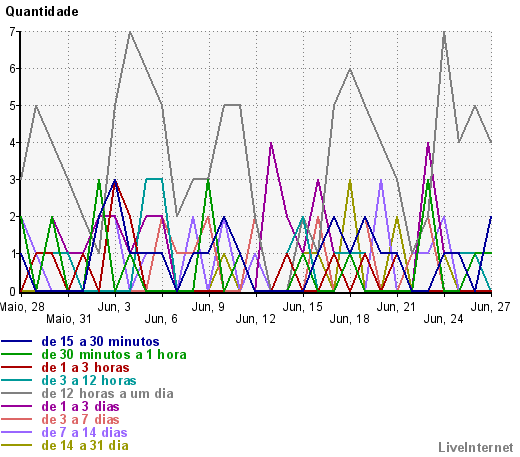520x457 pixels.
Task: Click the 'Maio, 28' date label
Action: [x=22, y=307]
